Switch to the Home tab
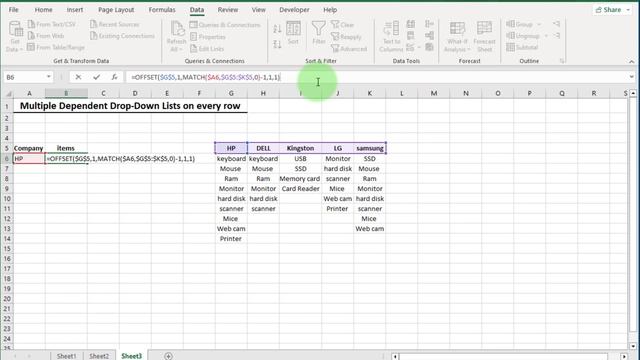The width and height of the screenshot is (640, 360). (43, 9)
